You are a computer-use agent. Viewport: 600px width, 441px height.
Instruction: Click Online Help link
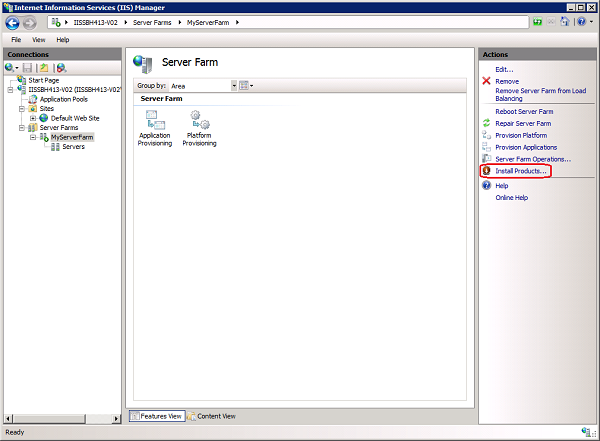[512, 198]
